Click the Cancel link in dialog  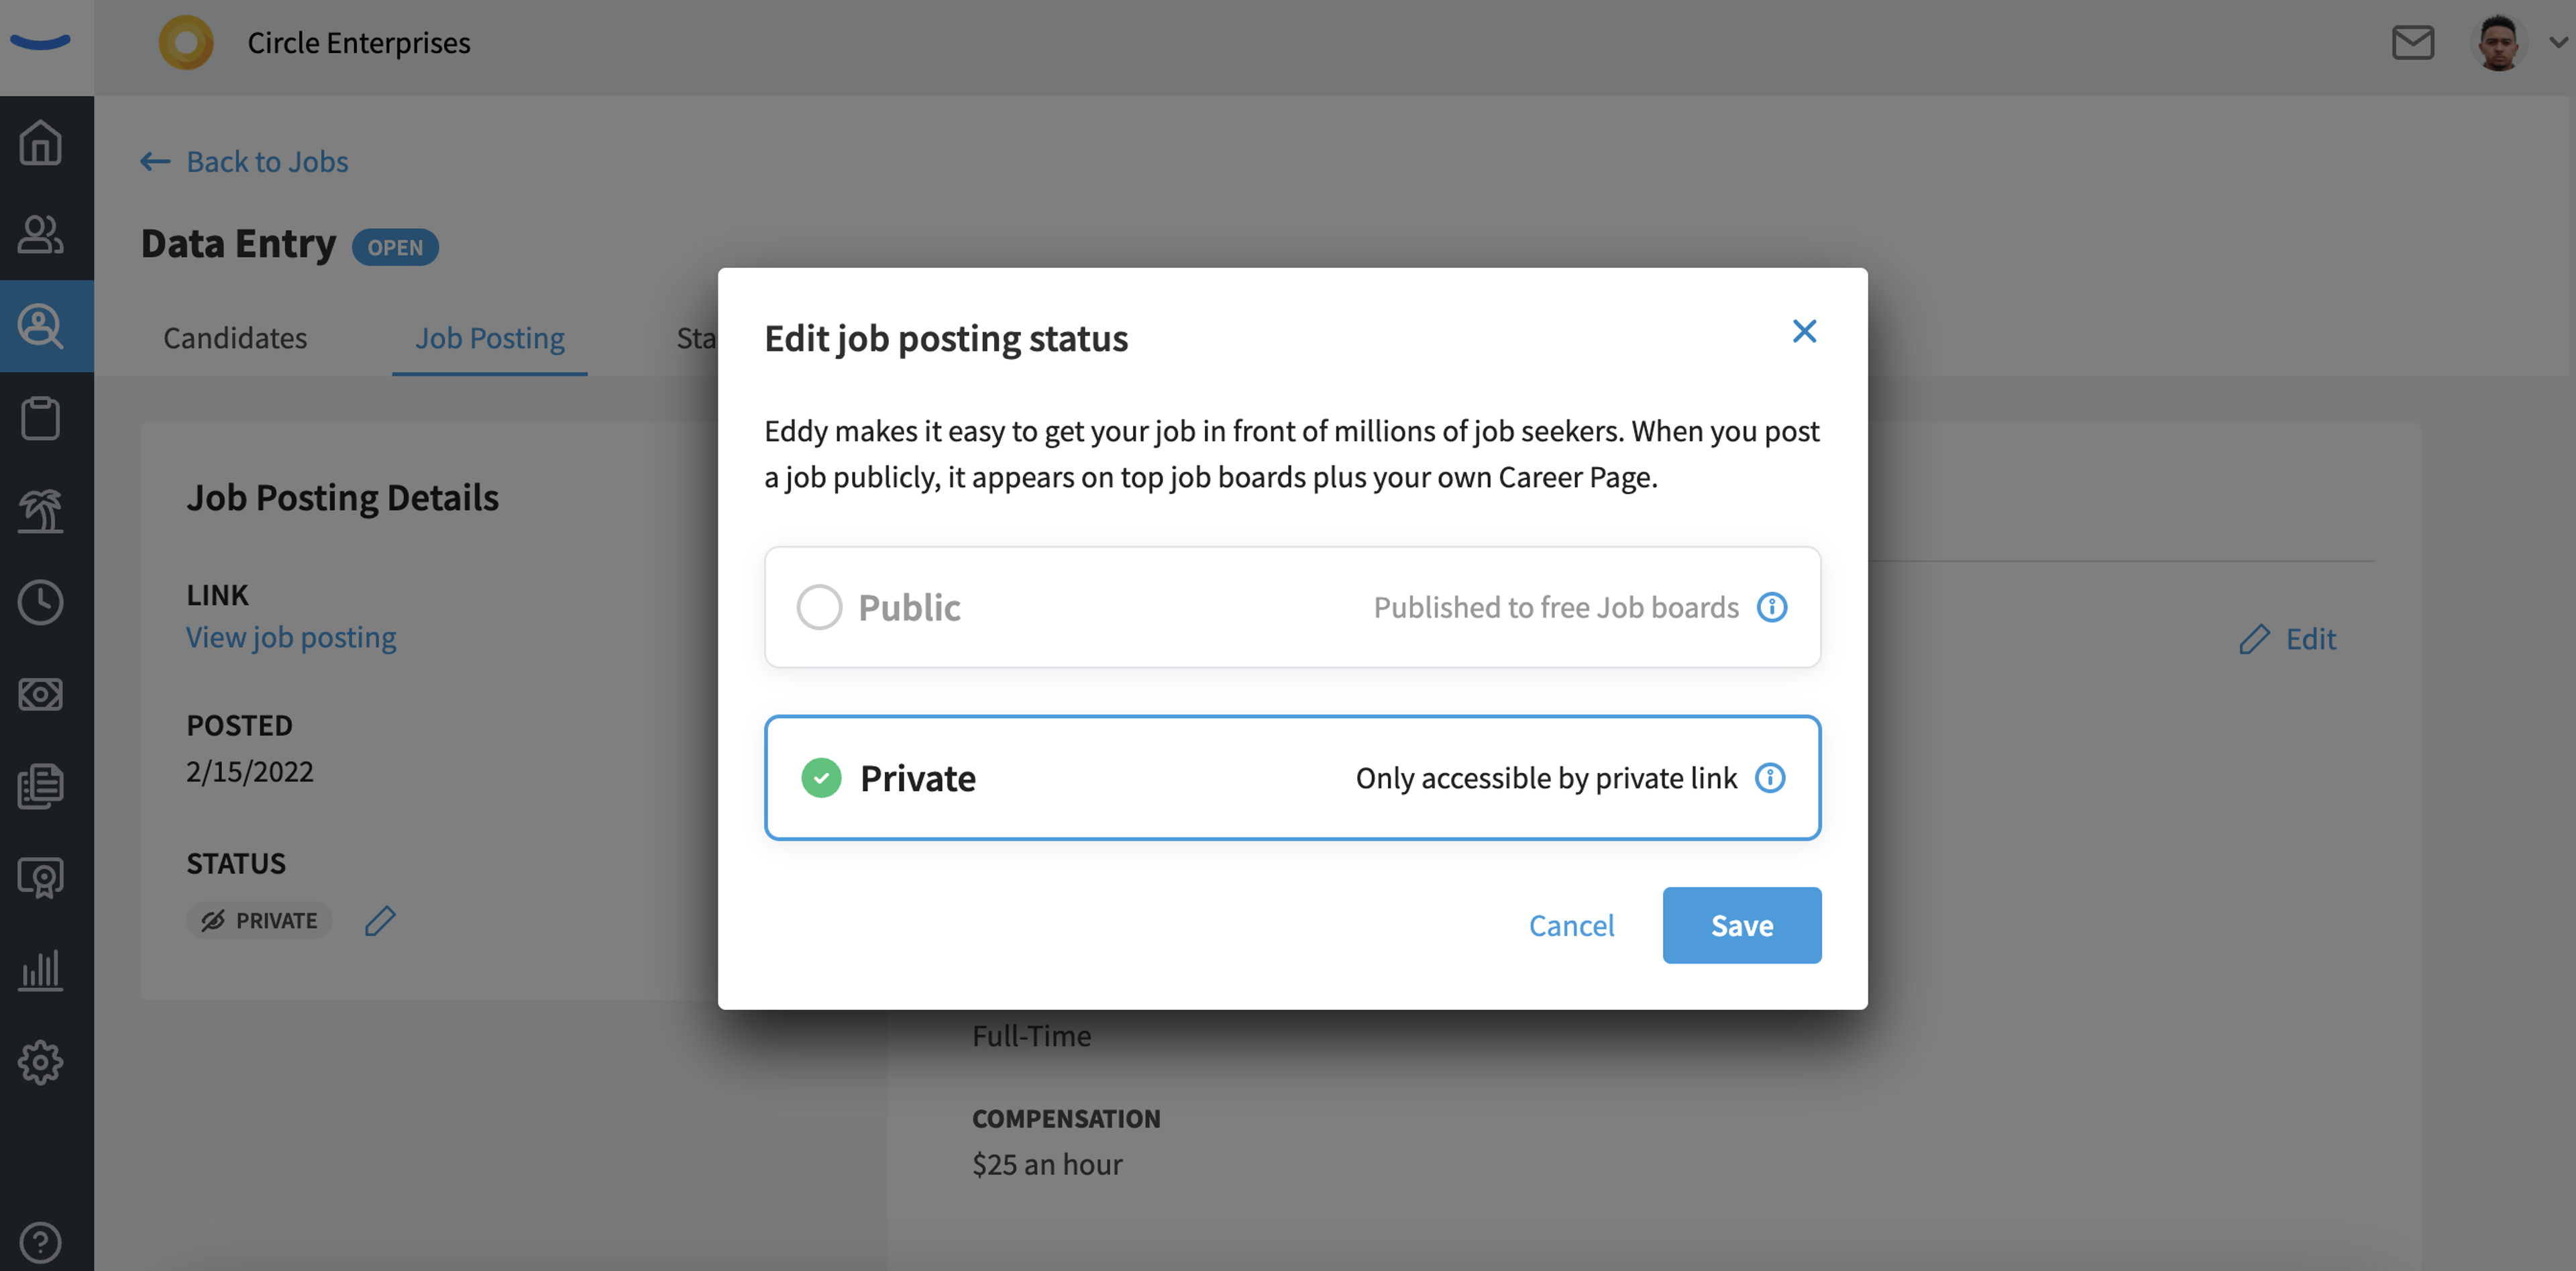point(1571,925)
